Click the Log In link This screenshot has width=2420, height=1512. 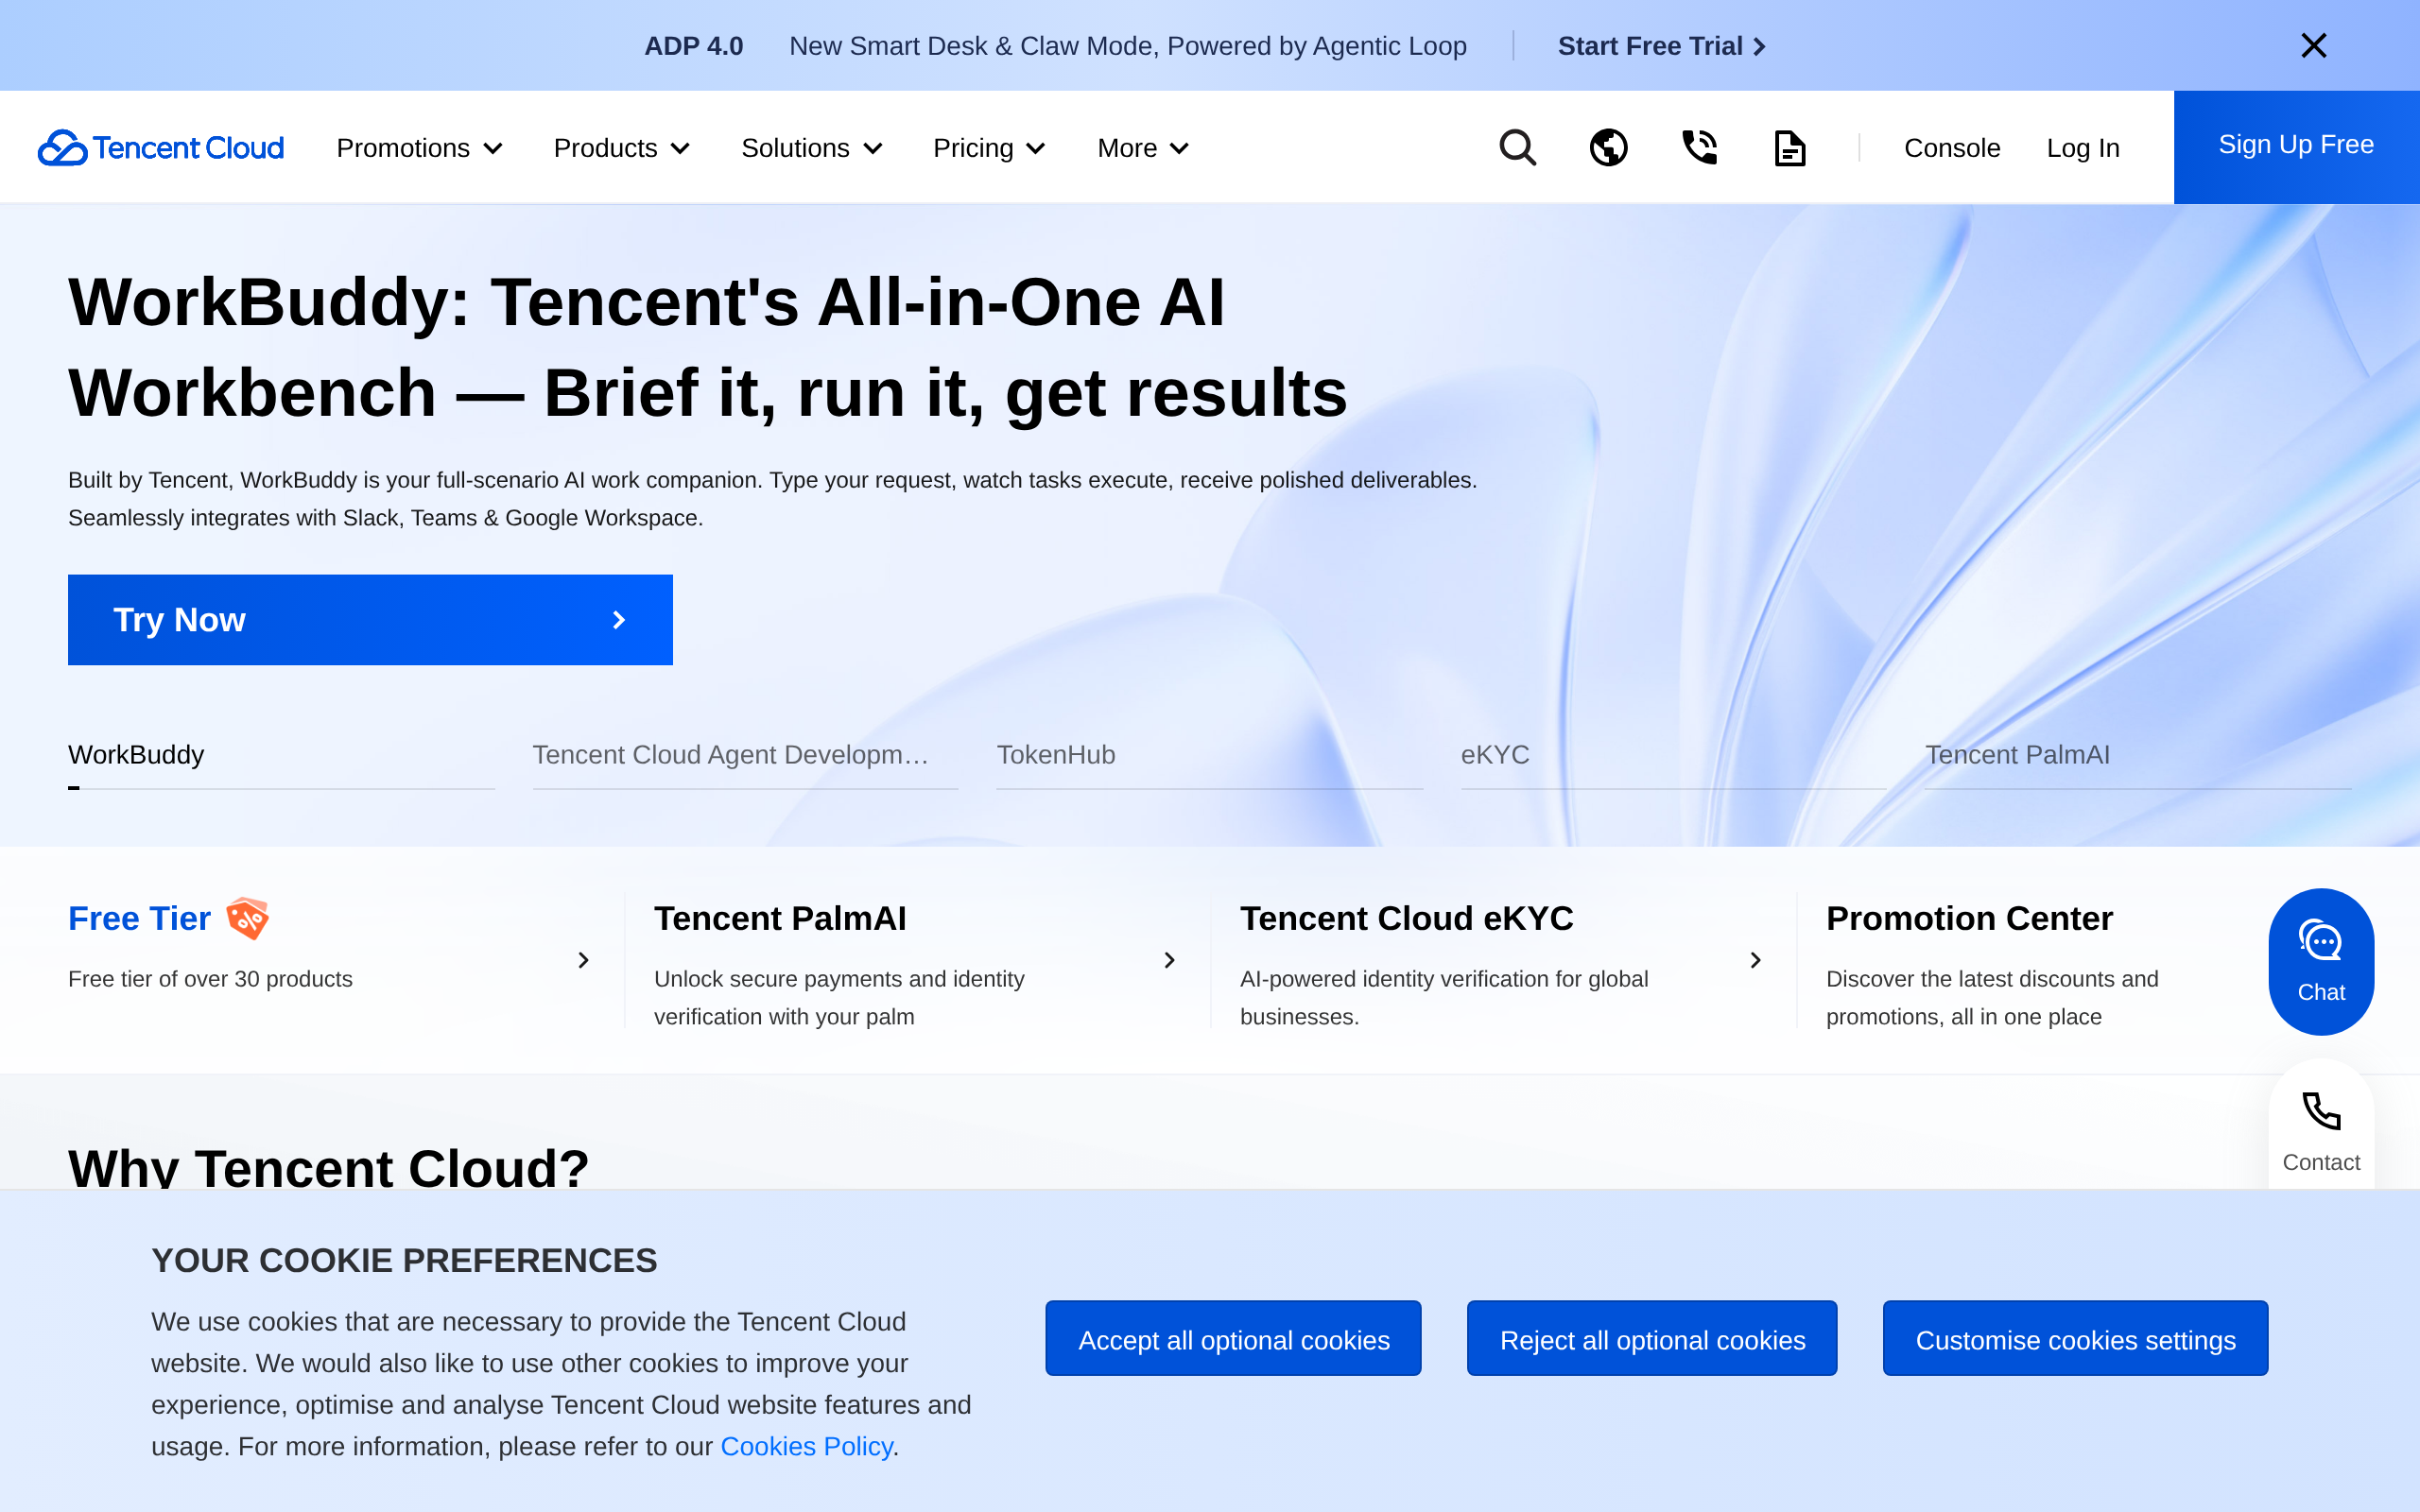click(x=2083, y=148)
